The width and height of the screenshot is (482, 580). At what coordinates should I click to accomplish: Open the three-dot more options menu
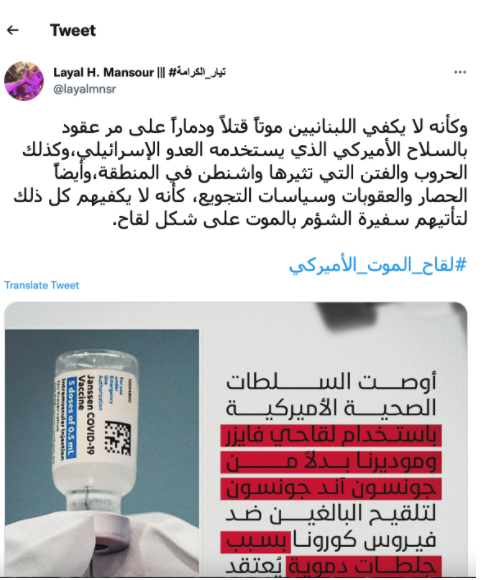tap(460, 72)
